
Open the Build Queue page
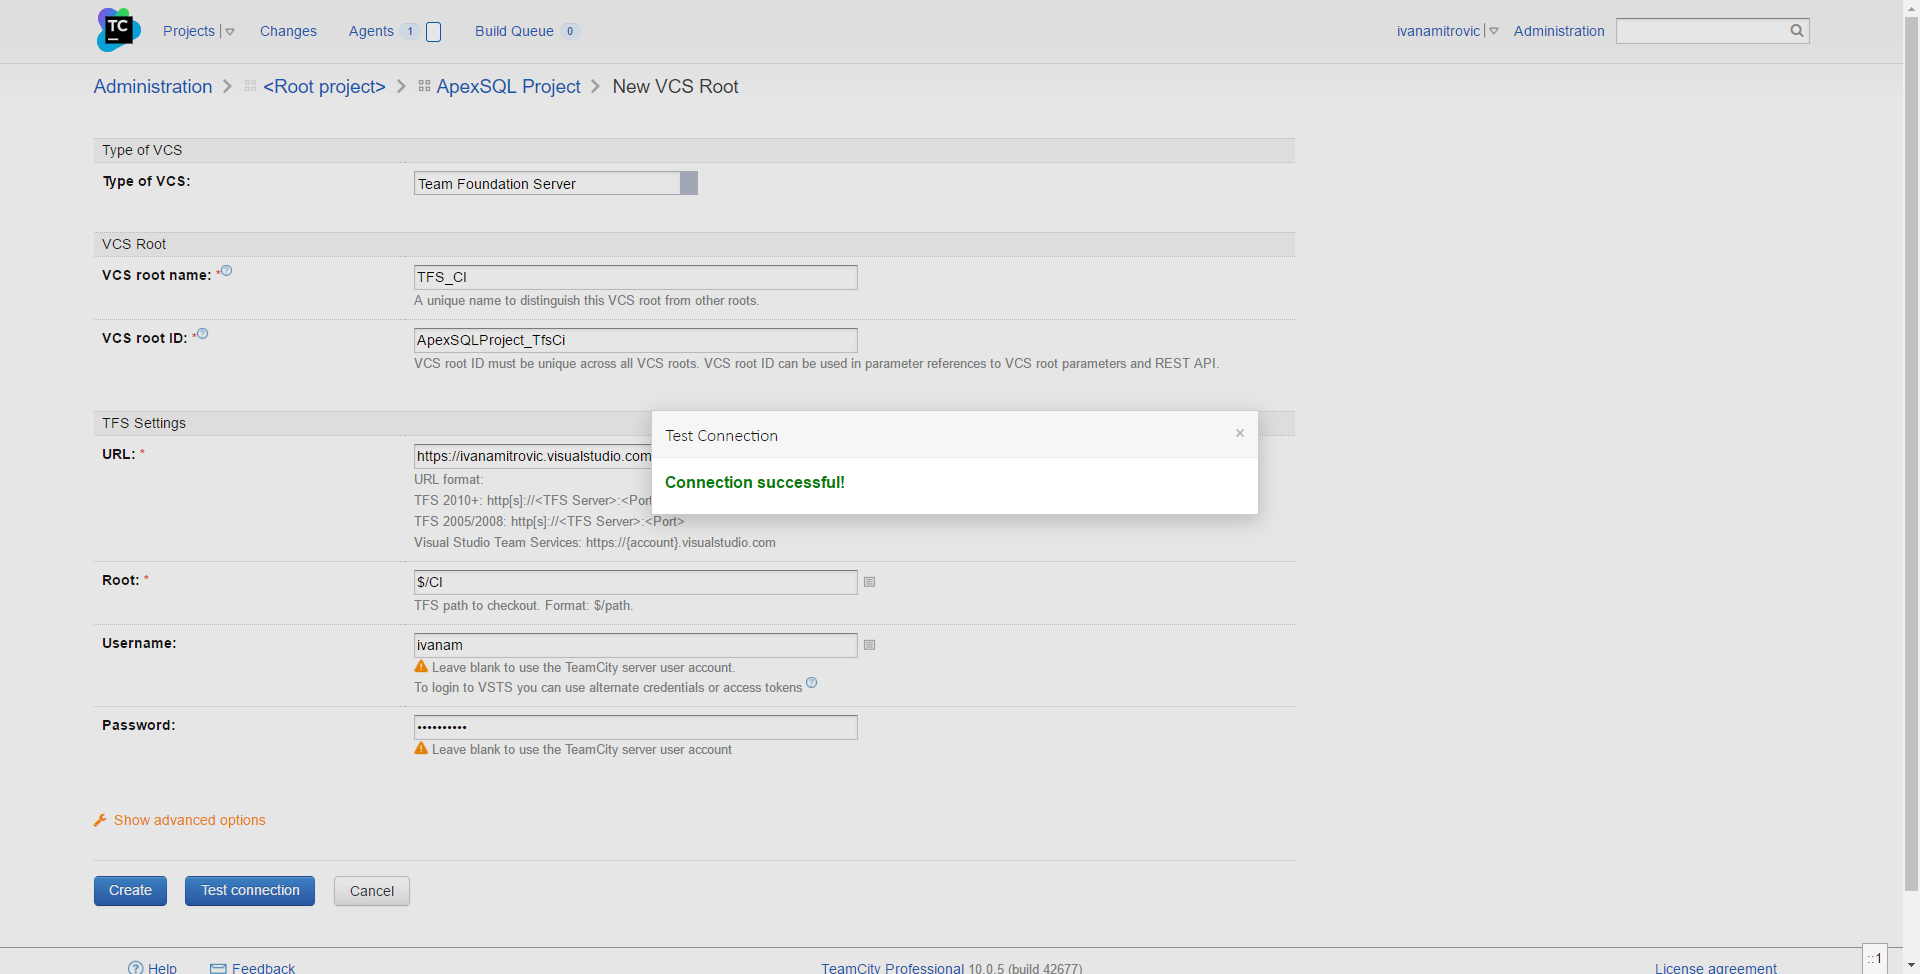514,31
